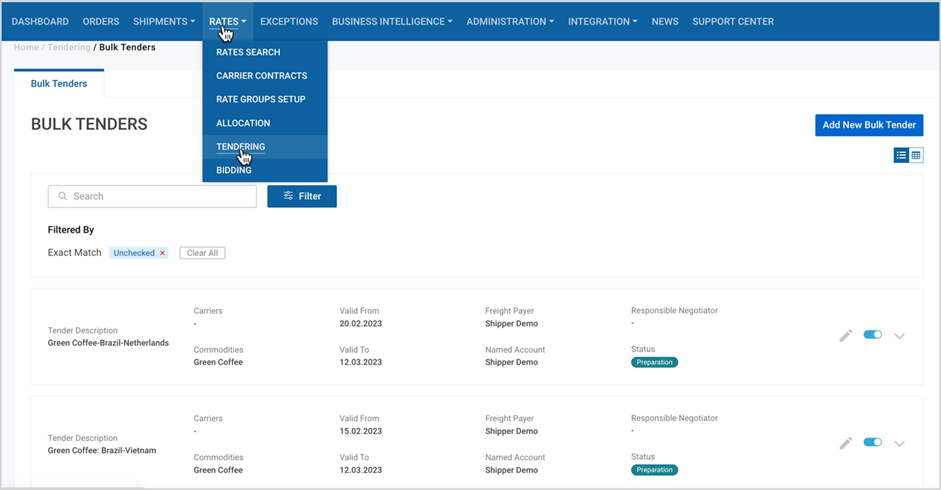Open the Shipments dropdown menu
The width and height of the screenshot is (941, 490).
[x=164, y=22]
